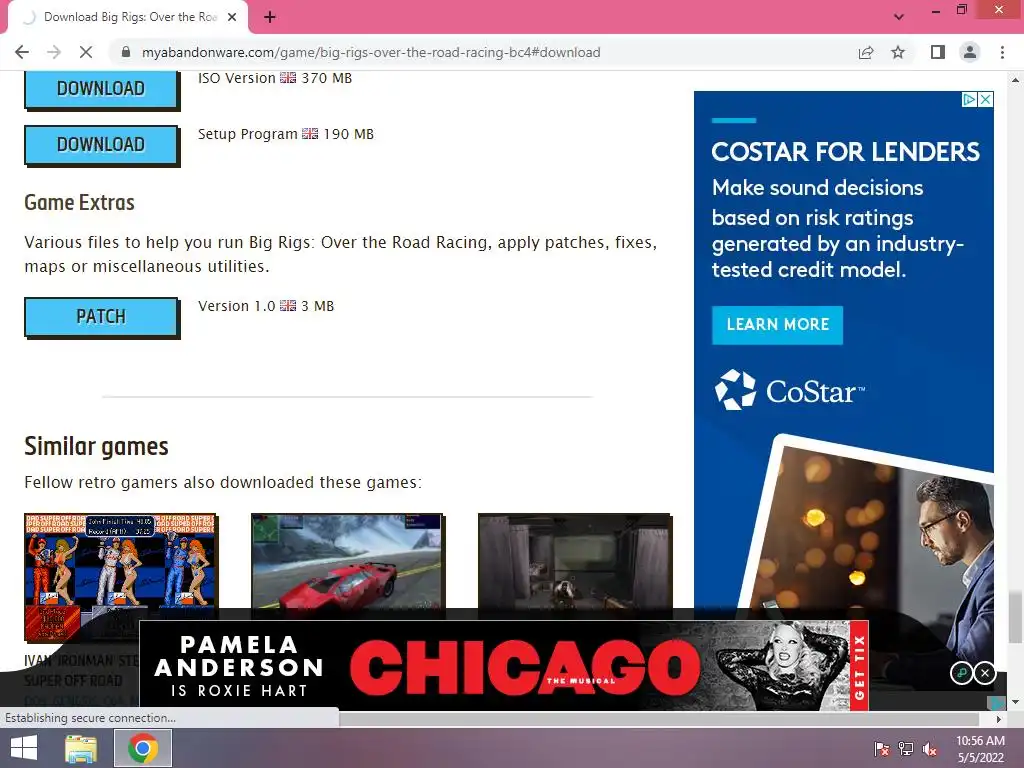Download the ISO Version 370 MB
Screen dimensions: 1024x768
(101, 88)
